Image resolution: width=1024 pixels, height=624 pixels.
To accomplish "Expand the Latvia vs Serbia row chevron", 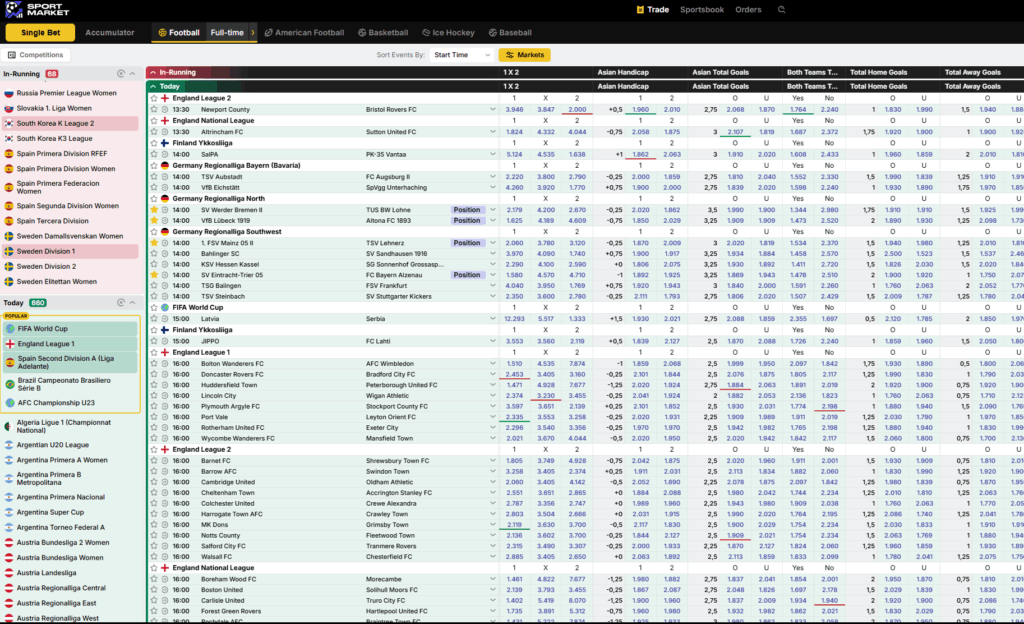I will point(493,318).
